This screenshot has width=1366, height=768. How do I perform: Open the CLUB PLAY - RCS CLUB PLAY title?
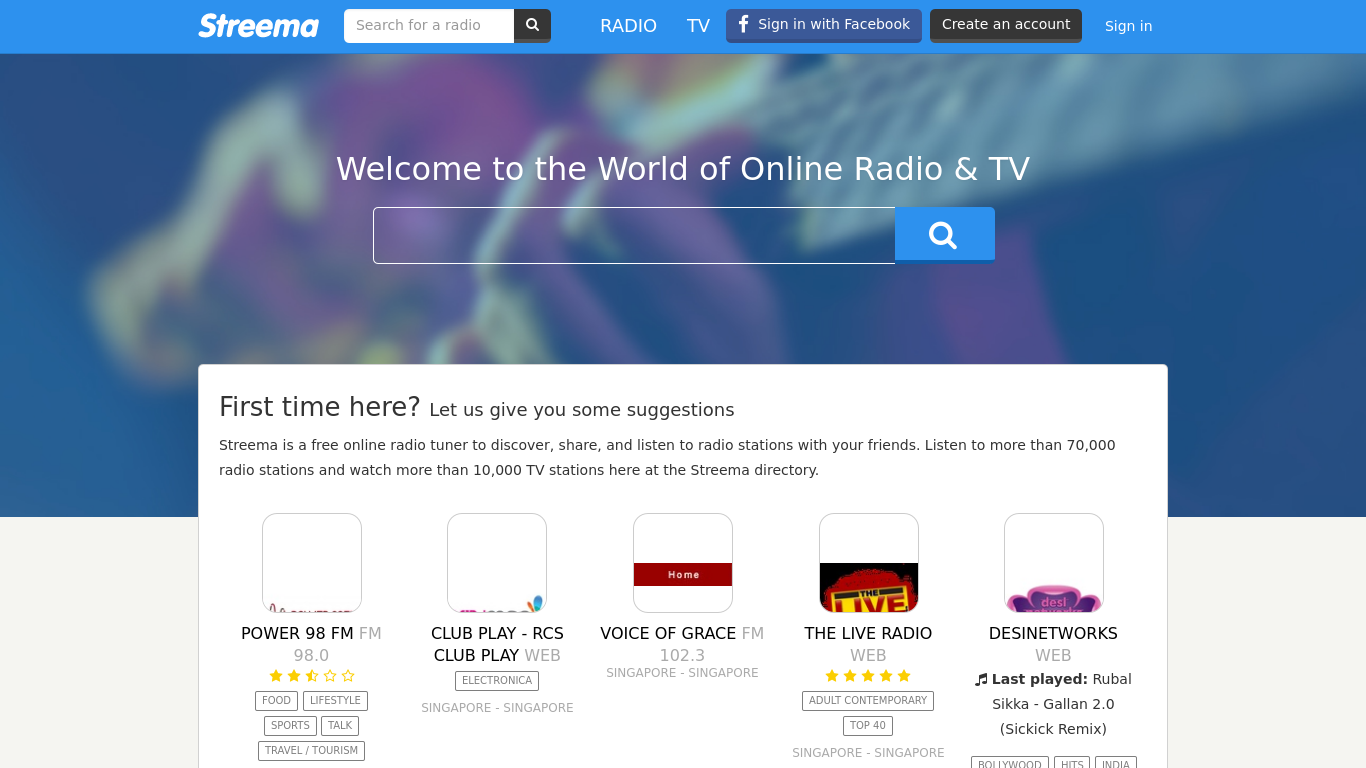pos(497,644)
